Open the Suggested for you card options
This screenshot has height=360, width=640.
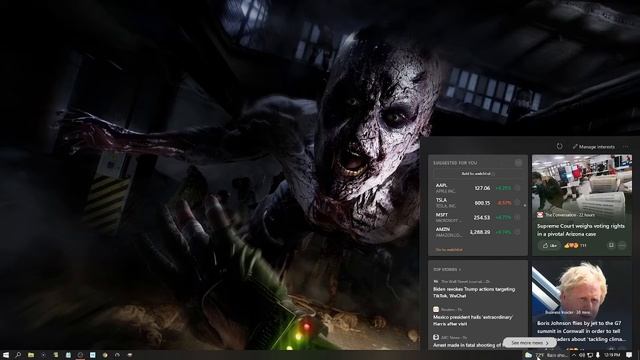(x=518, y=162)
